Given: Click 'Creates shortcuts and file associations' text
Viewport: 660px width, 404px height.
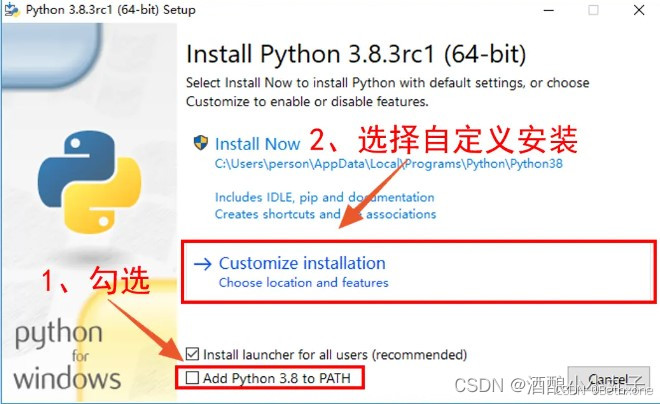Looking at the screenshot, I should (325, 214).
